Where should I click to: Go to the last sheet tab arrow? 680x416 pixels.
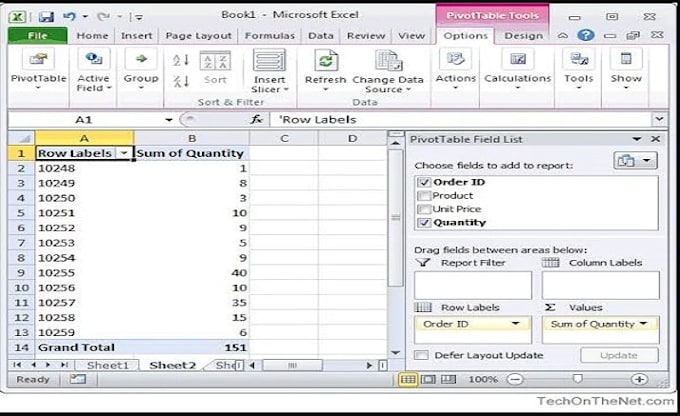point(64,365)
